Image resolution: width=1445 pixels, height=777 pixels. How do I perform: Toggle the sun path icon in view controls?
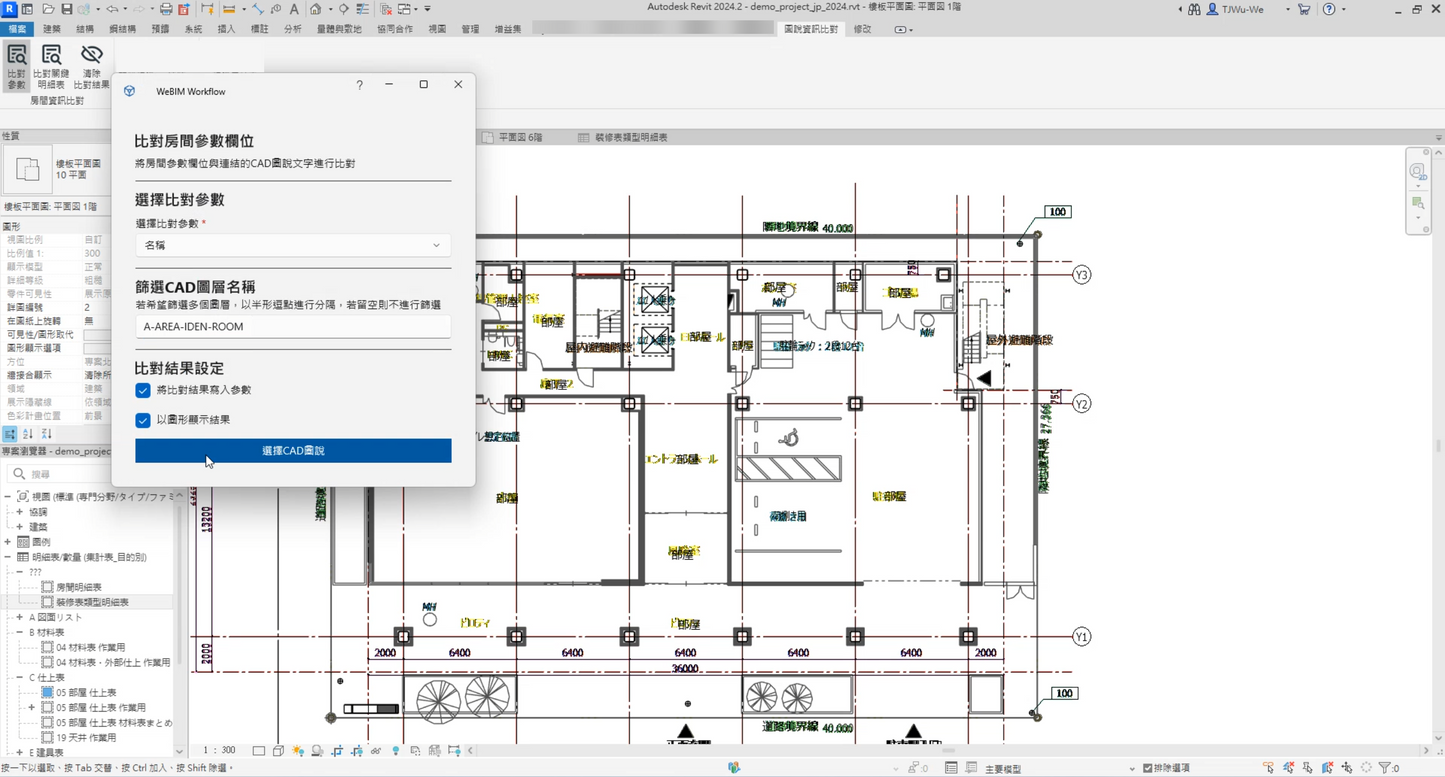(x=298, y=751)
